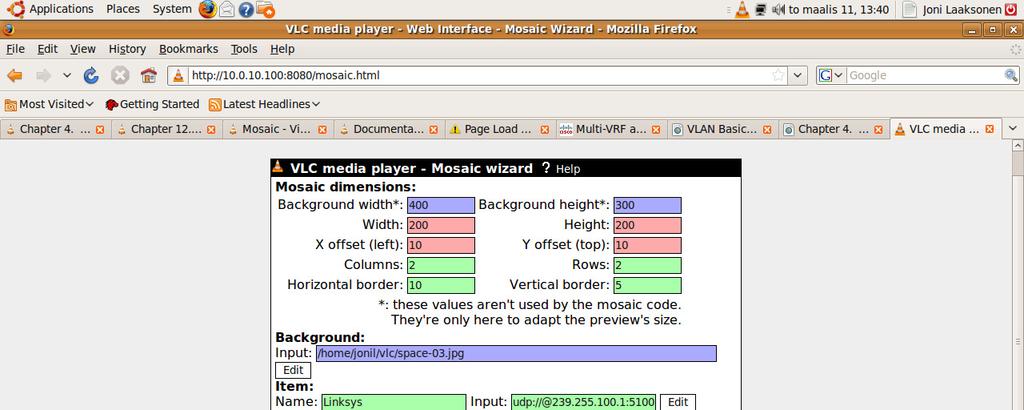Open the Places menu
Image resolution: width=1024 pixels, height=410 pixels.
click(x=123, y=9)
